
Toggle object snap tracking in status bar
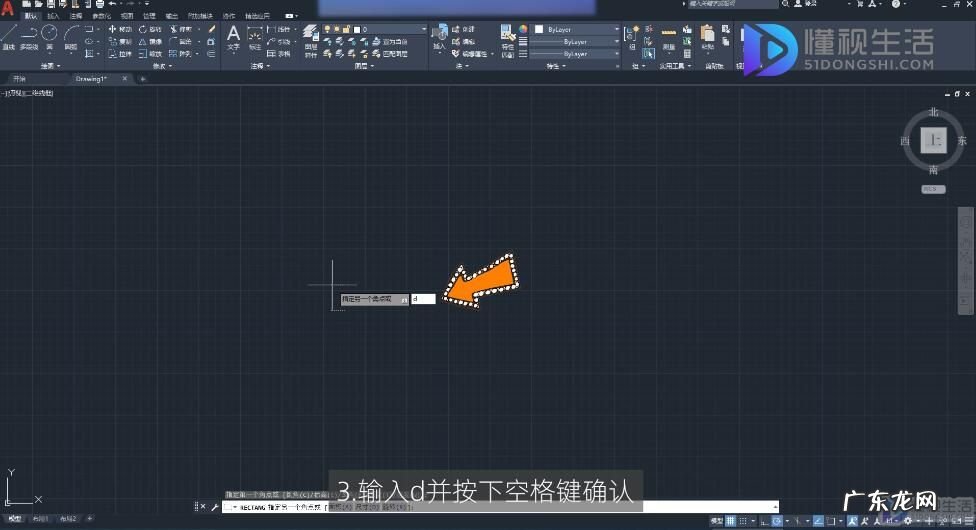[x=819, y=521]
